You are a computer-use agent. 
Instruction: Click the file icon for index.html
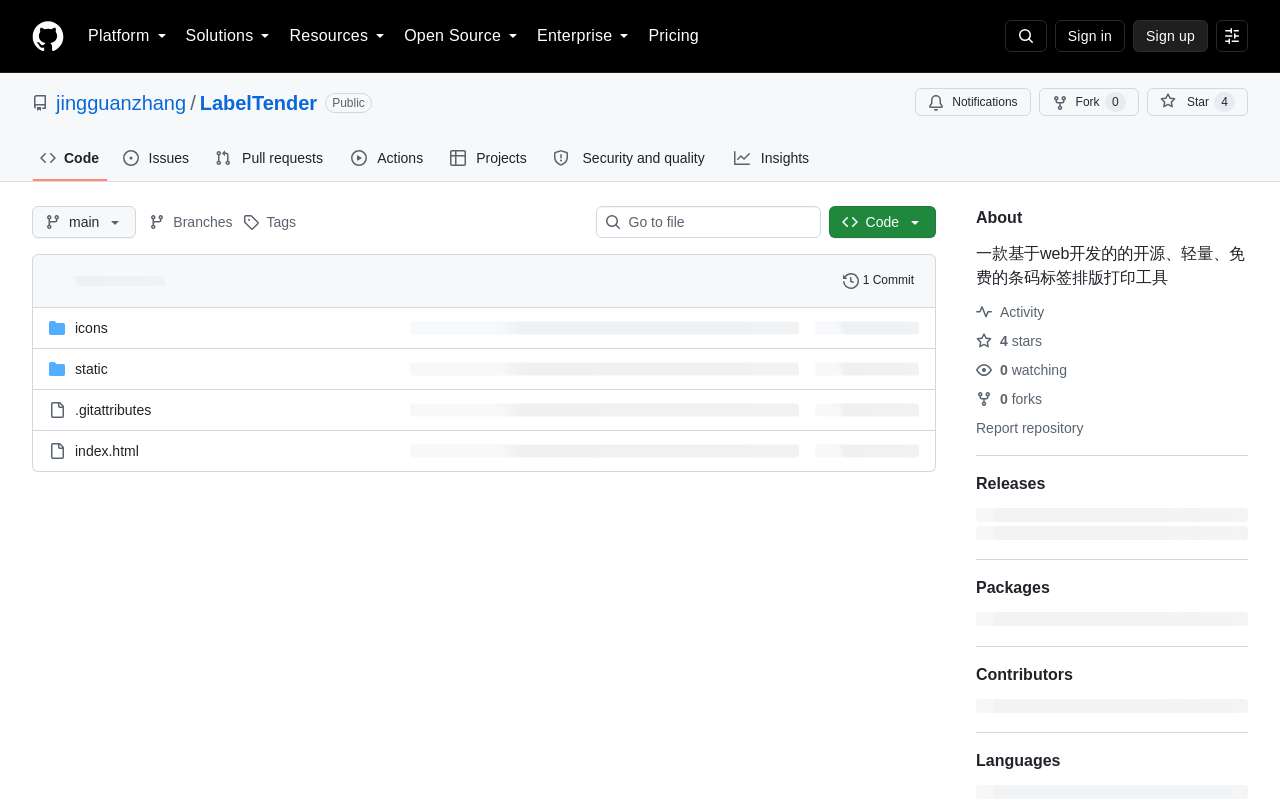click(57, 451)
